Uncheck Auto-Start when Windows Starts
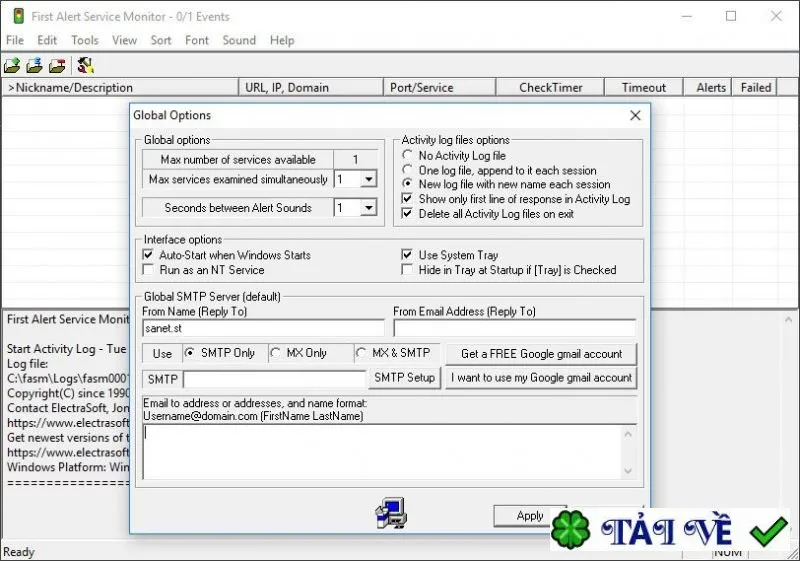 pyautogui.click(x=148, y=254)
